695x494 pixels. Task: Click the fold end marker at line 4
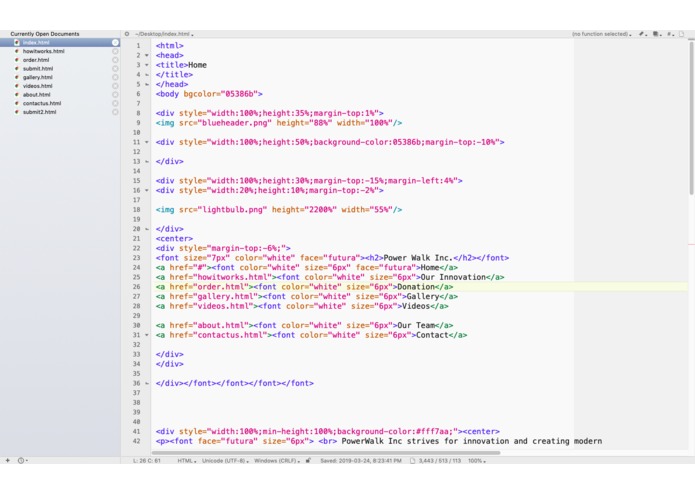(147, 75)
